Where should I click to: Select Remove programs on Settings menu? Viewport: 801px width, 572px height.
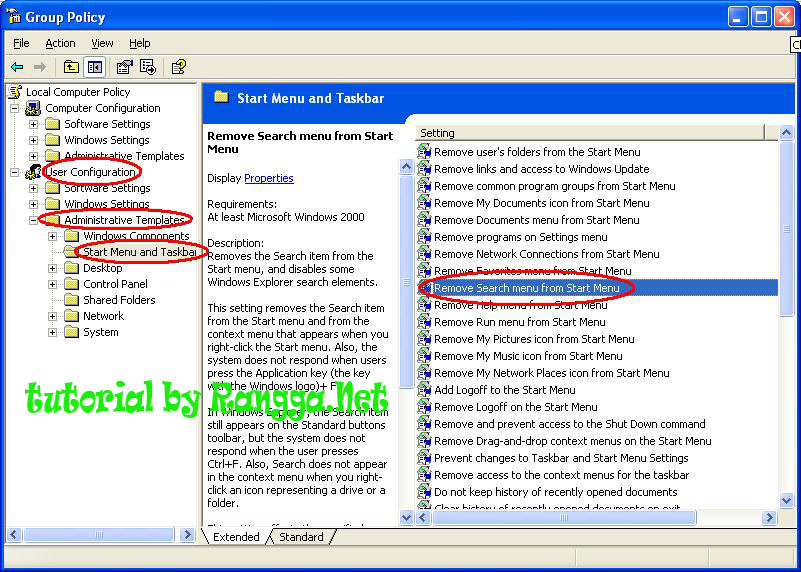tap(521, 237)
